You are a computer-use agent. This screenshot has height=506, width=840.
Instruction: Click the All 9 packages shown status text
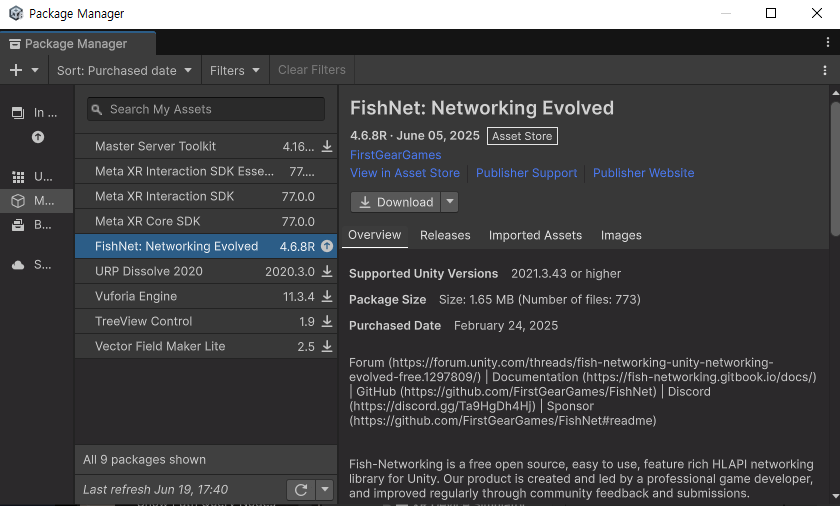click(144, 460)
